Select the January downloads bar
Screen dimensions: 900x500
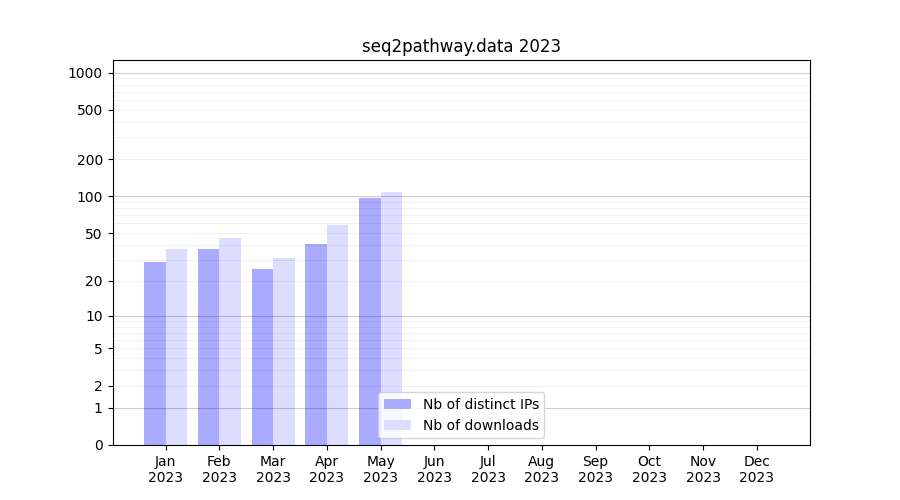click(176, 347)
